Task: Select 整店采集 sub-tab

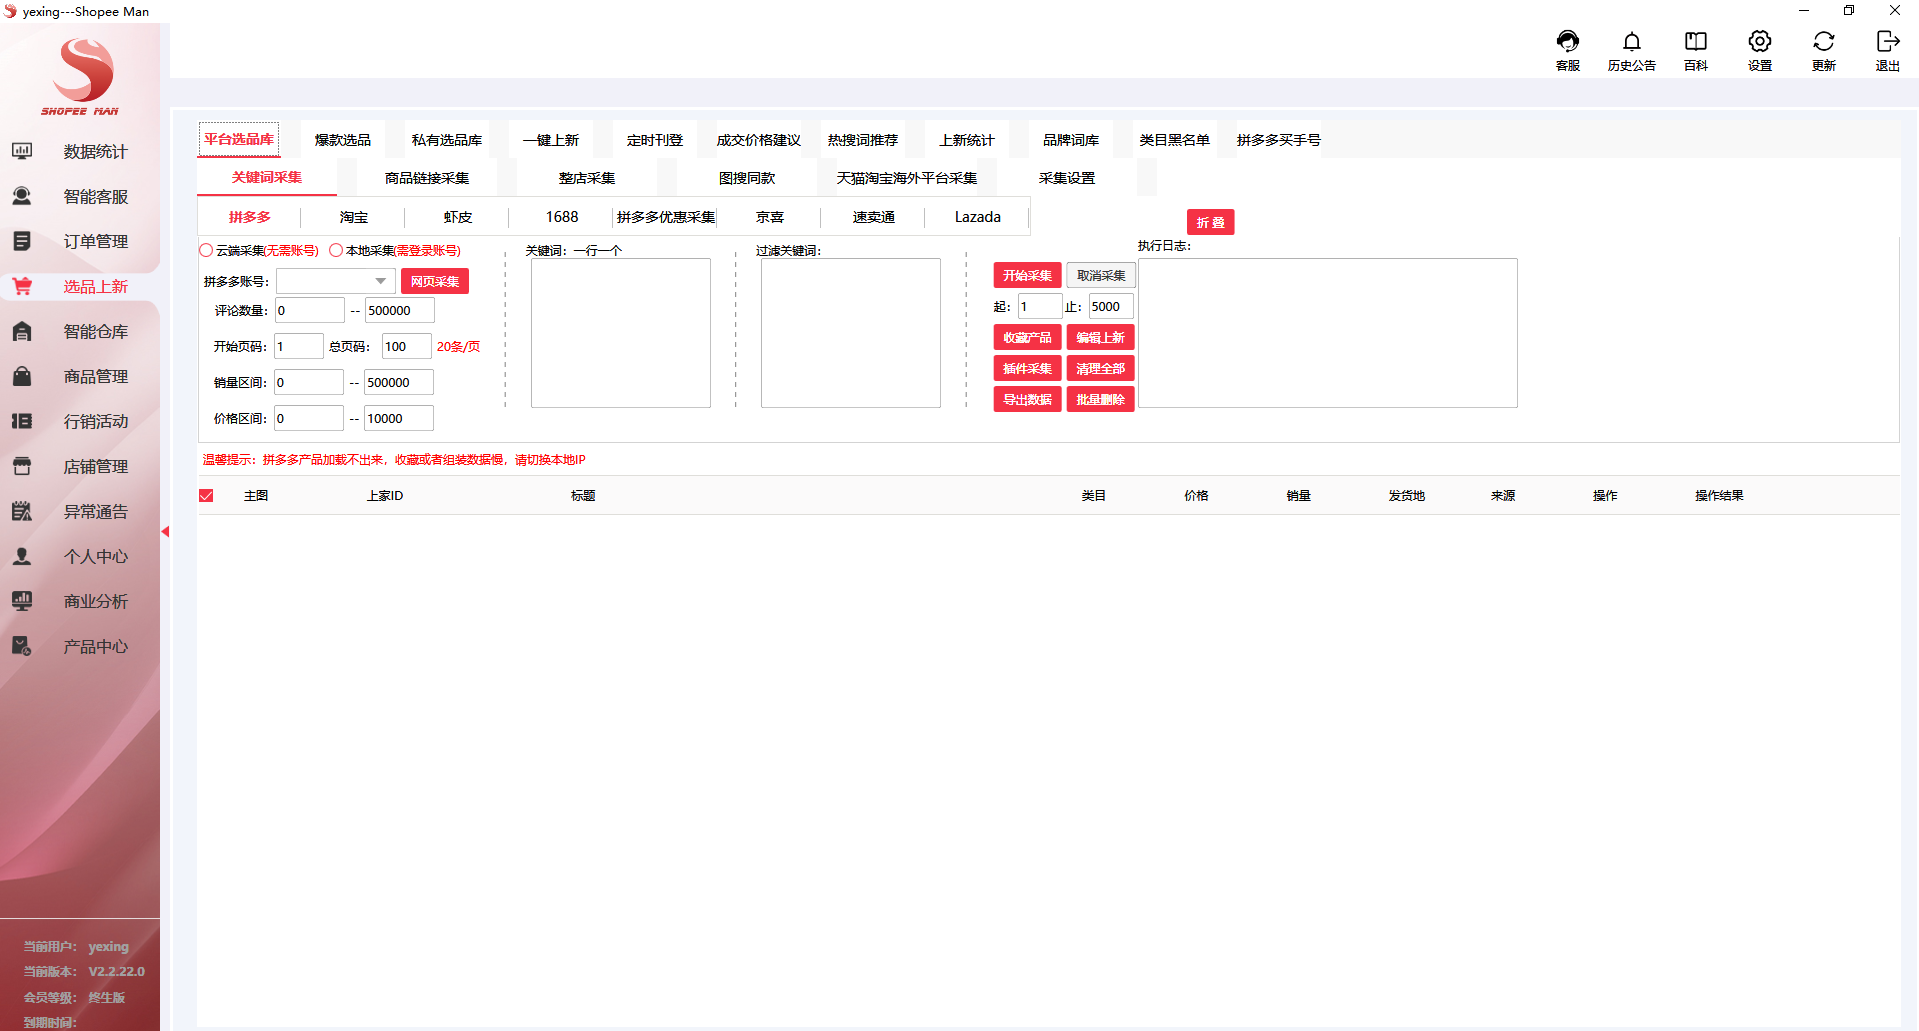Action: [x=587, y=178]
